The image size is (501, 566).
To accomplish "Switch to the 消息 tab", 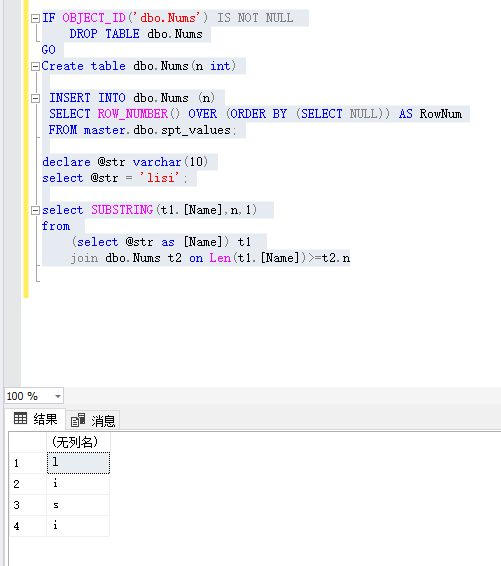I will coord(93,421).
